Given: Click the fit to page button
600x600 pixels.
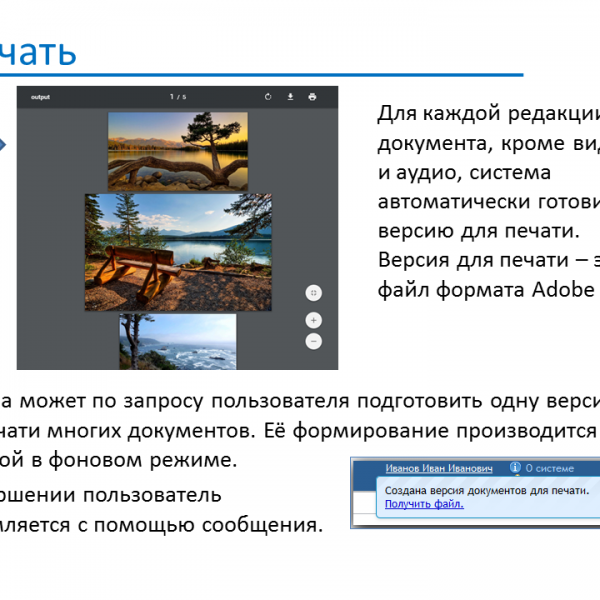Looking at the screenshot, I should click(313, 293).
